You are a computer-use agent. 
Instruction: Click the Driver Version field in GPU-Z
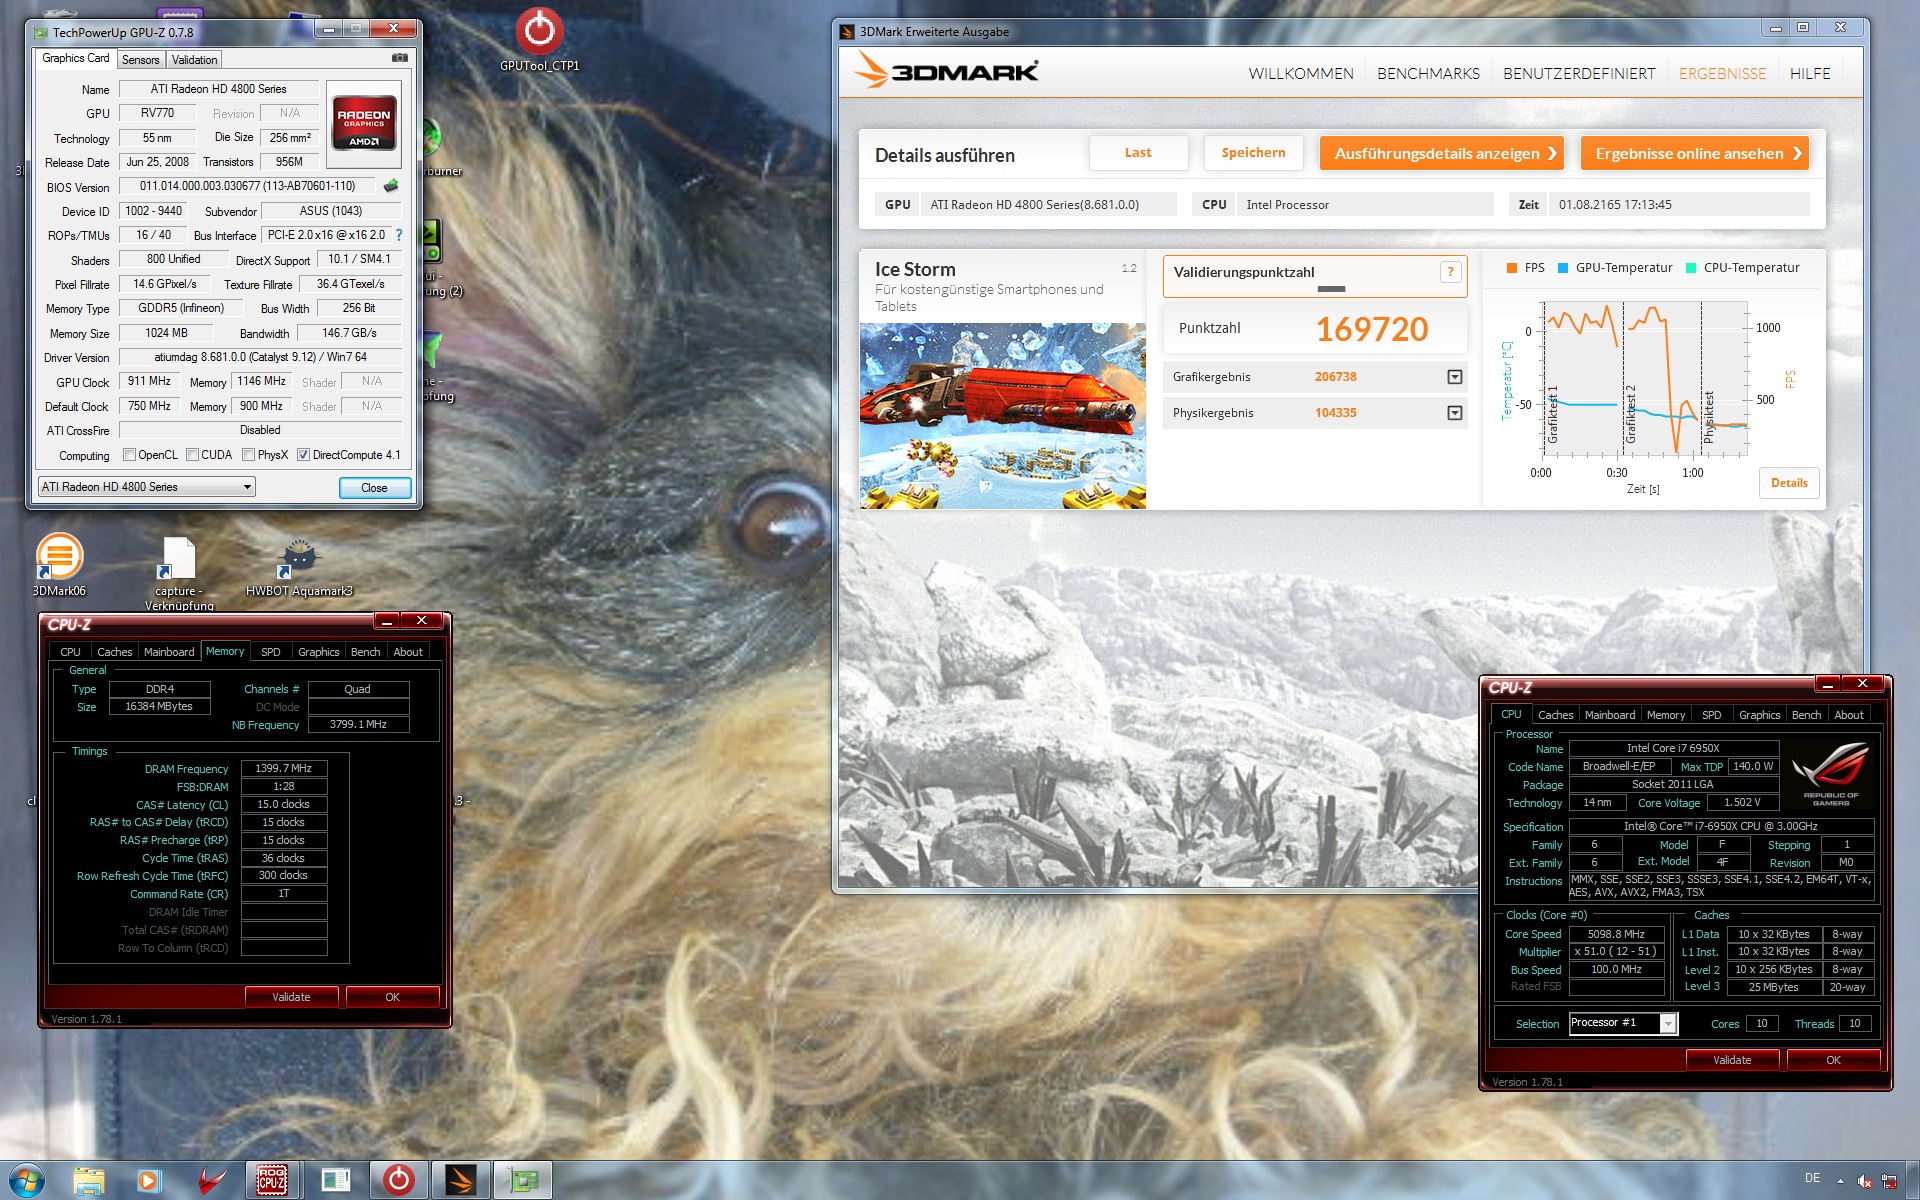coord(260,357)
